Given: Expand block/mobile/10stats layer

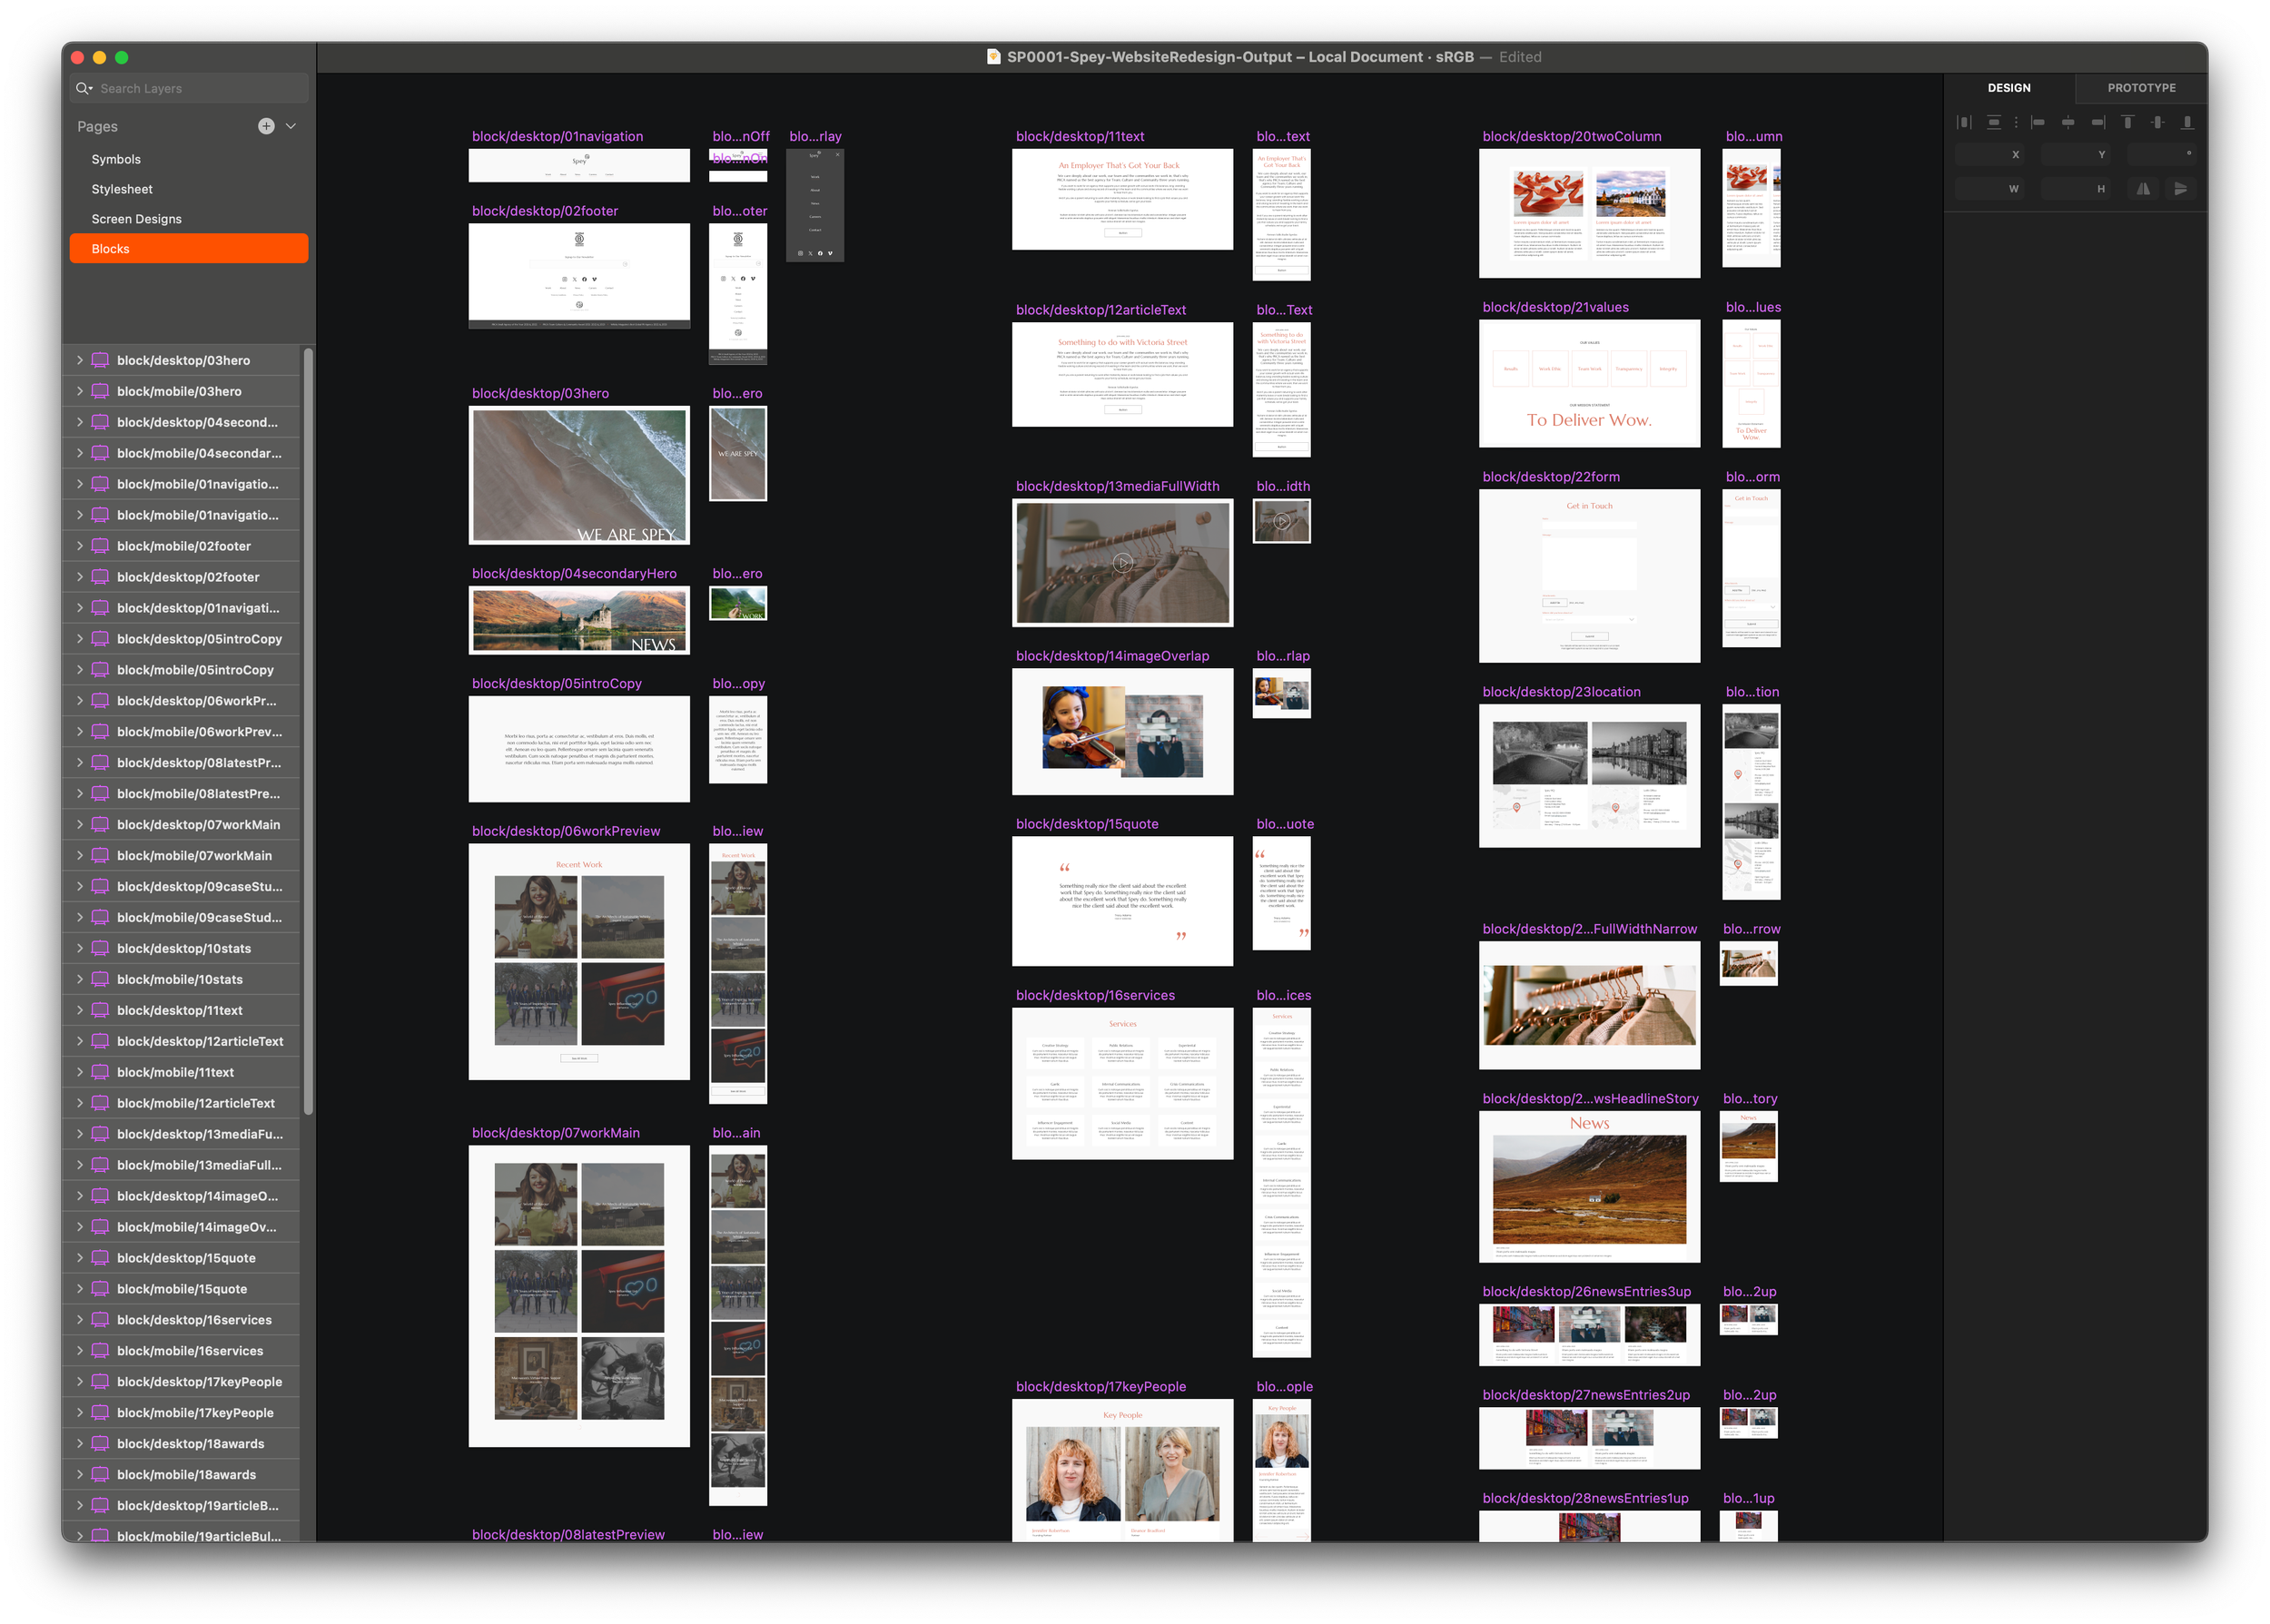Looking at the screenshot, I should coord(80,979).
